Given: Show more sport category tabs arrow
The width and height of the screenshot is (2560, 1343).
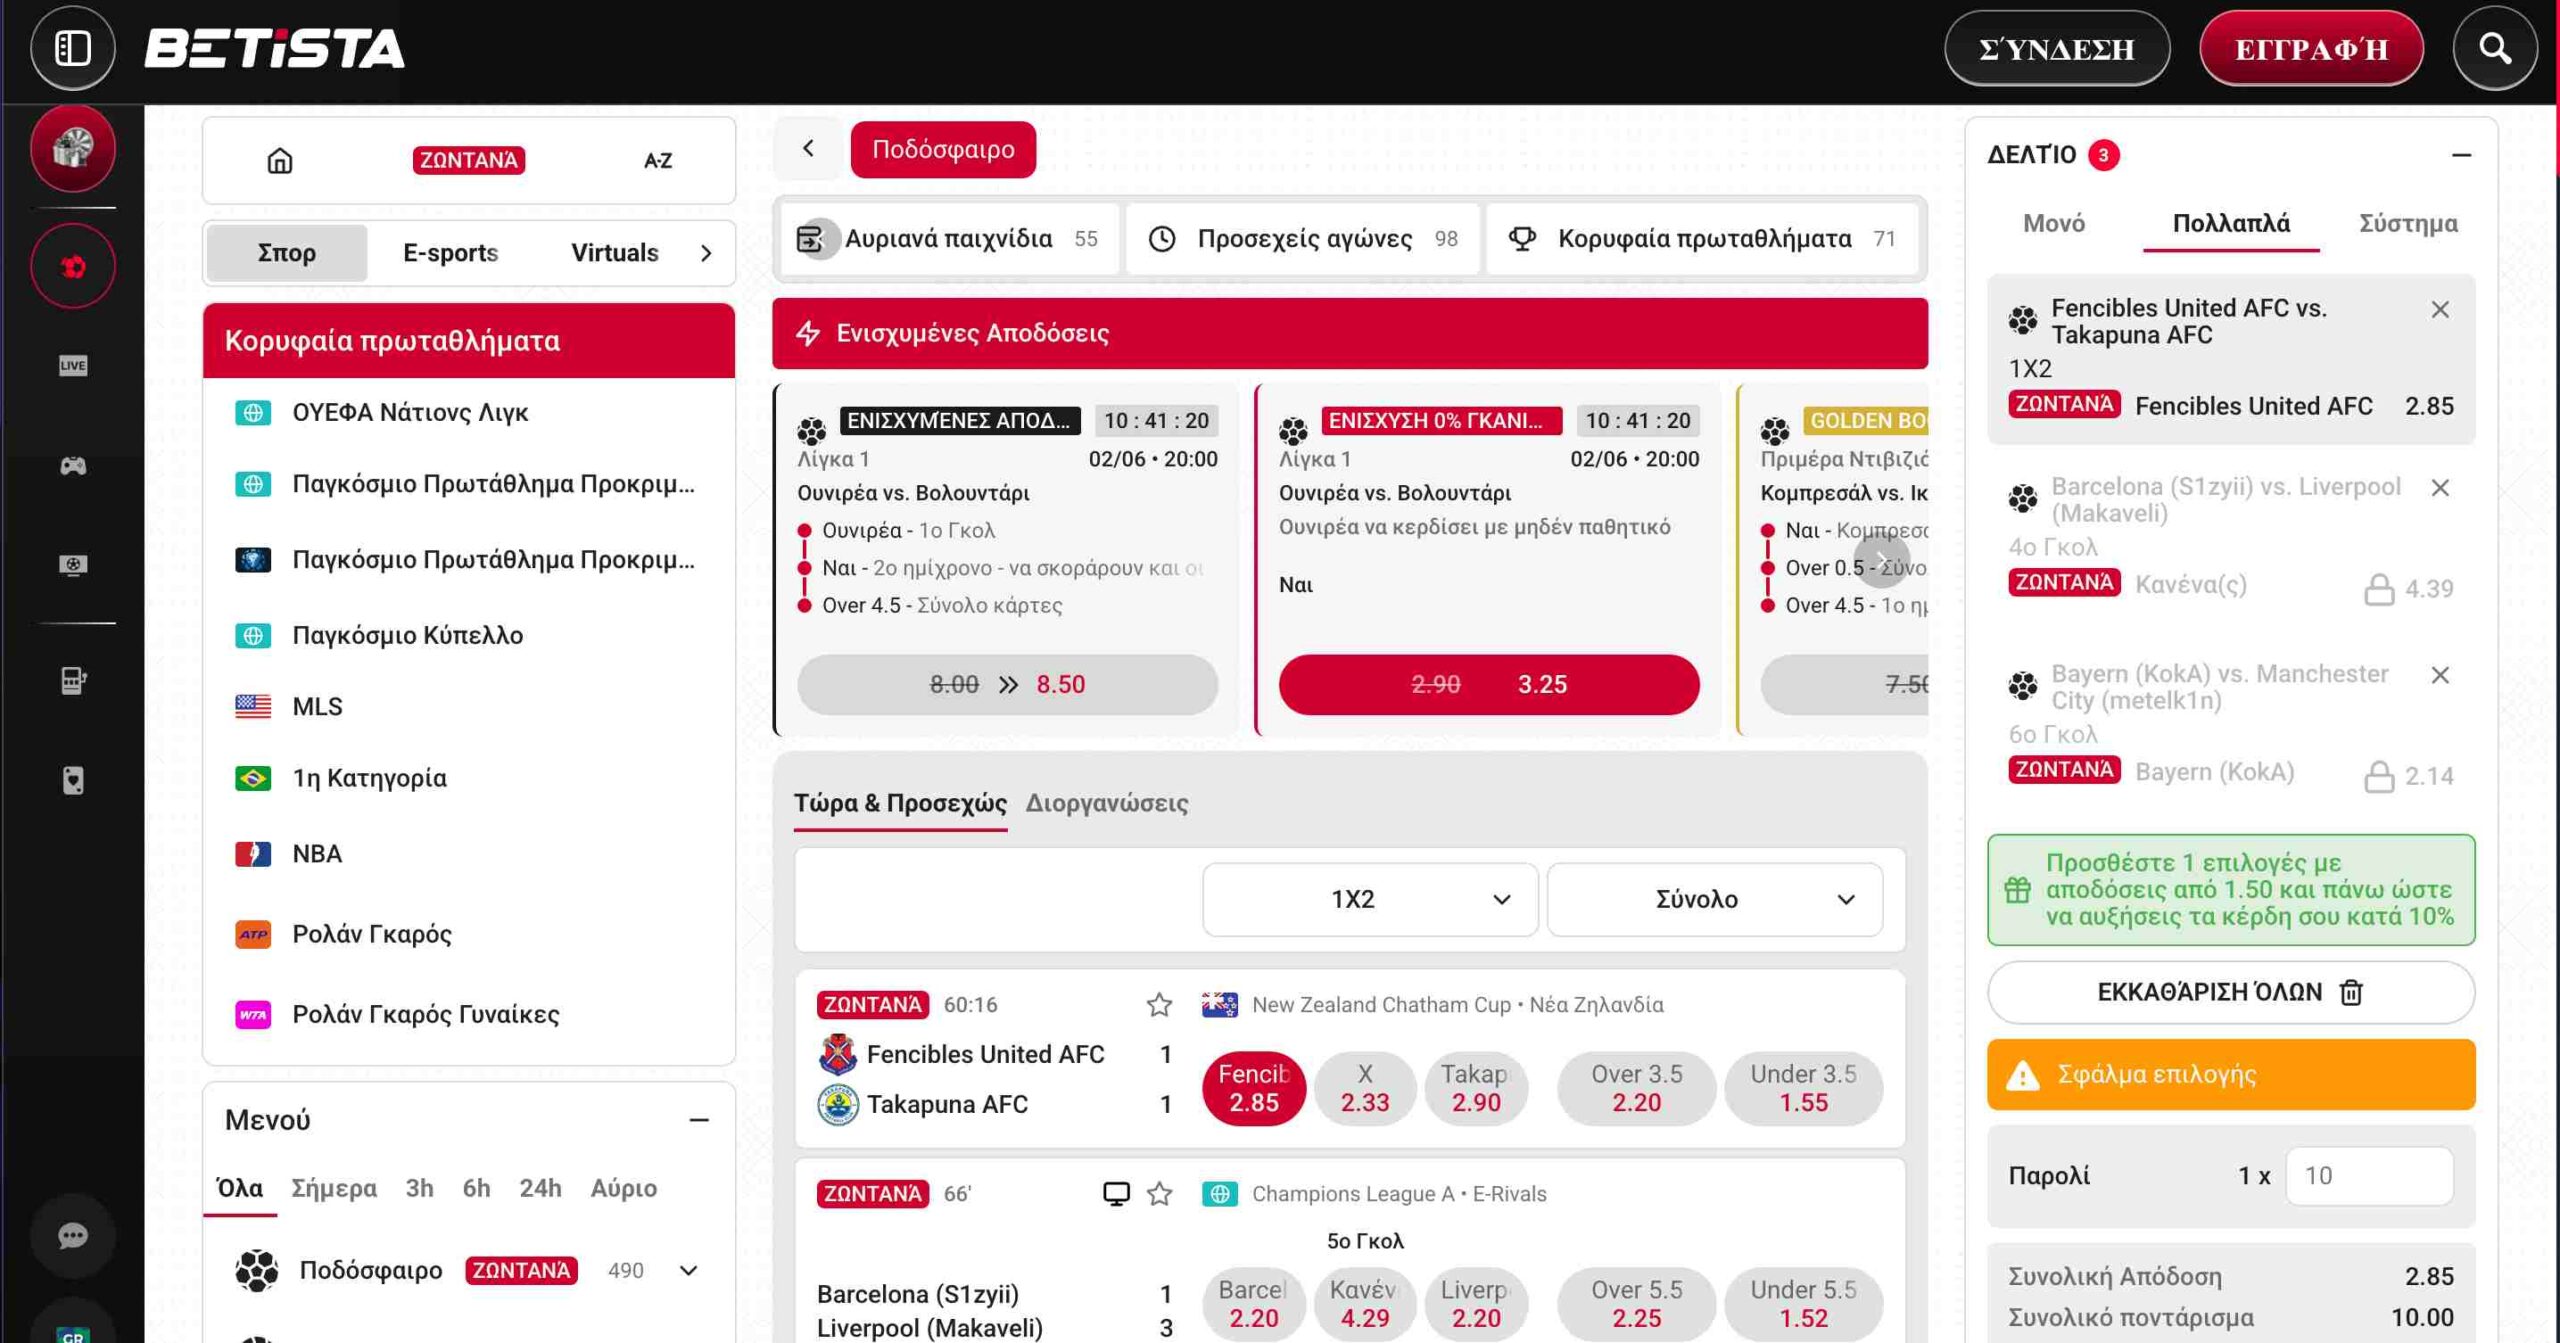Looking at the screenshot, I should pos(706,253).
